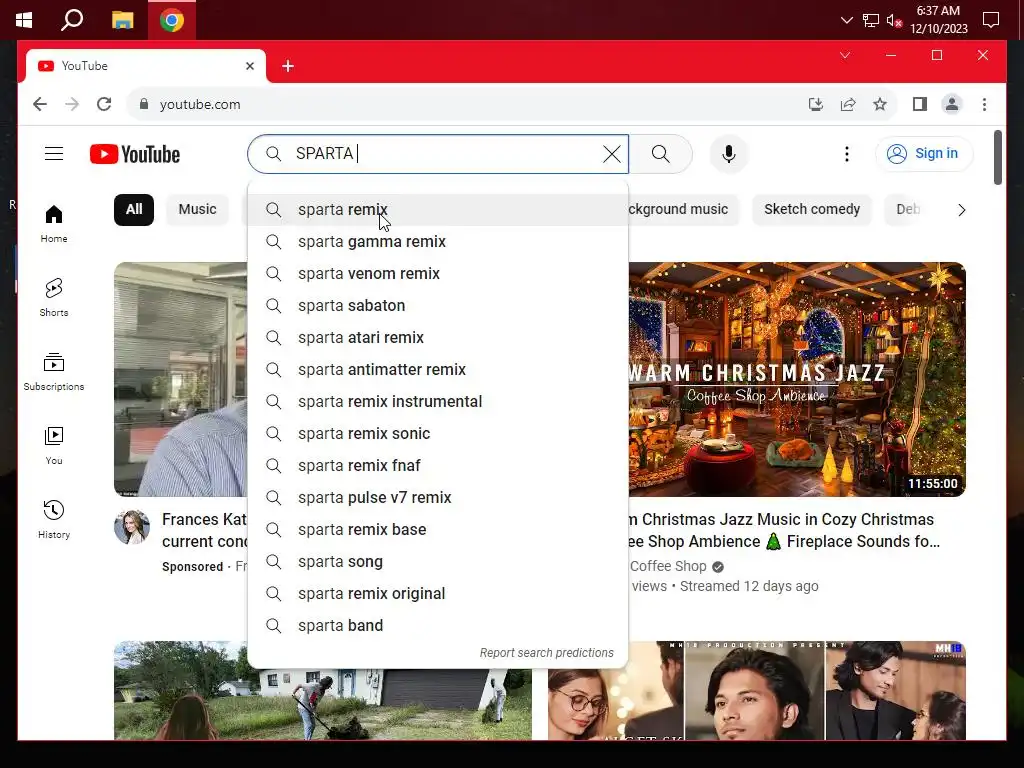Viewport: 1024px width, 768px height.
Task: Select the background music filter chip
Action: pyautogui.click(x=682, y=210)
